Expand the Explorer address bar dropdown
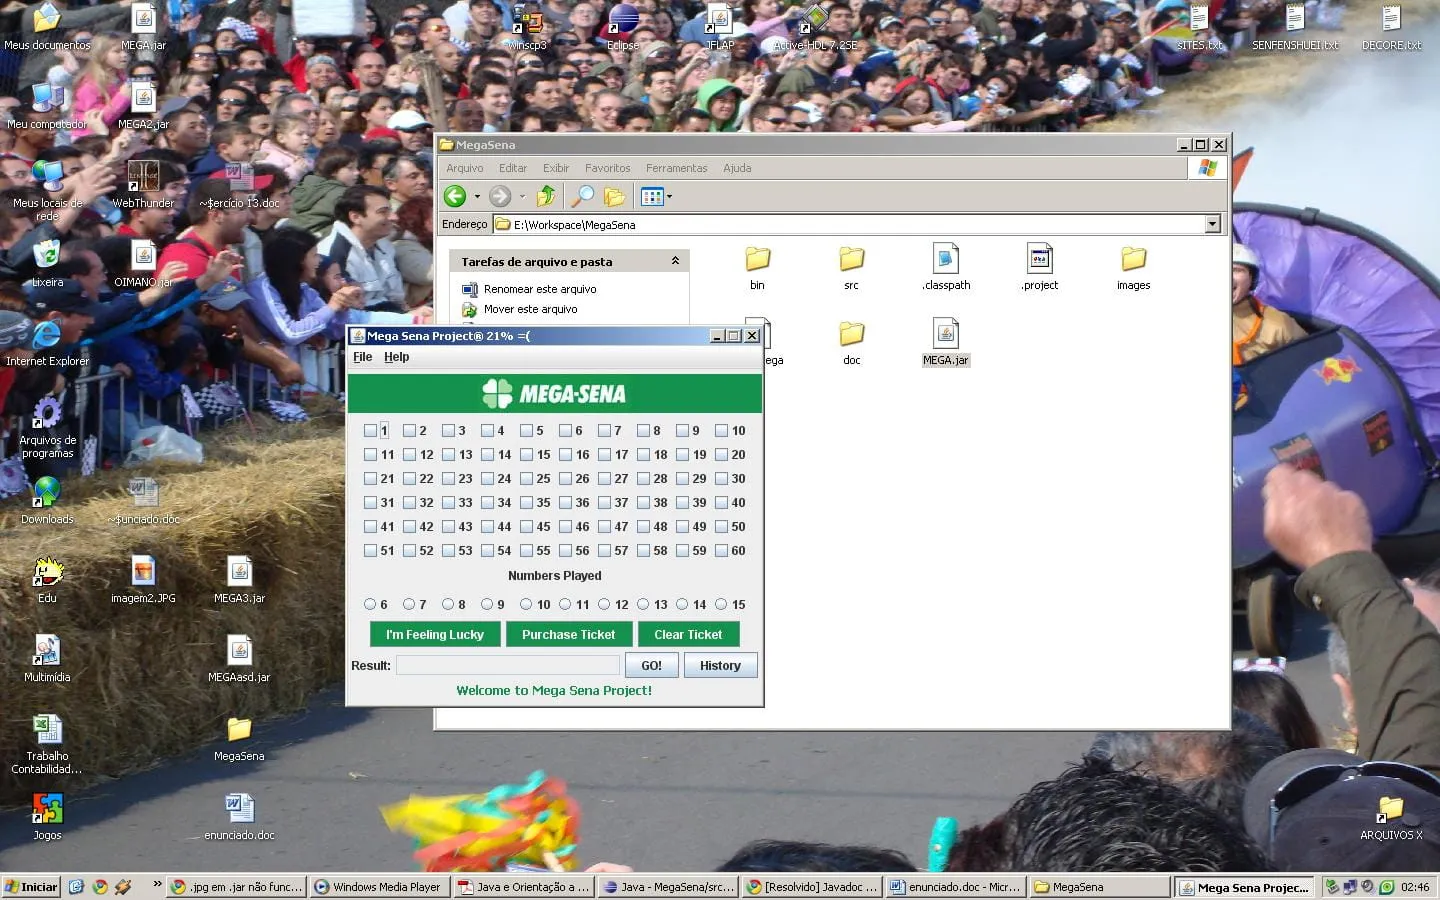Viewport: 1440px width, 900px height. [1213, 224]
